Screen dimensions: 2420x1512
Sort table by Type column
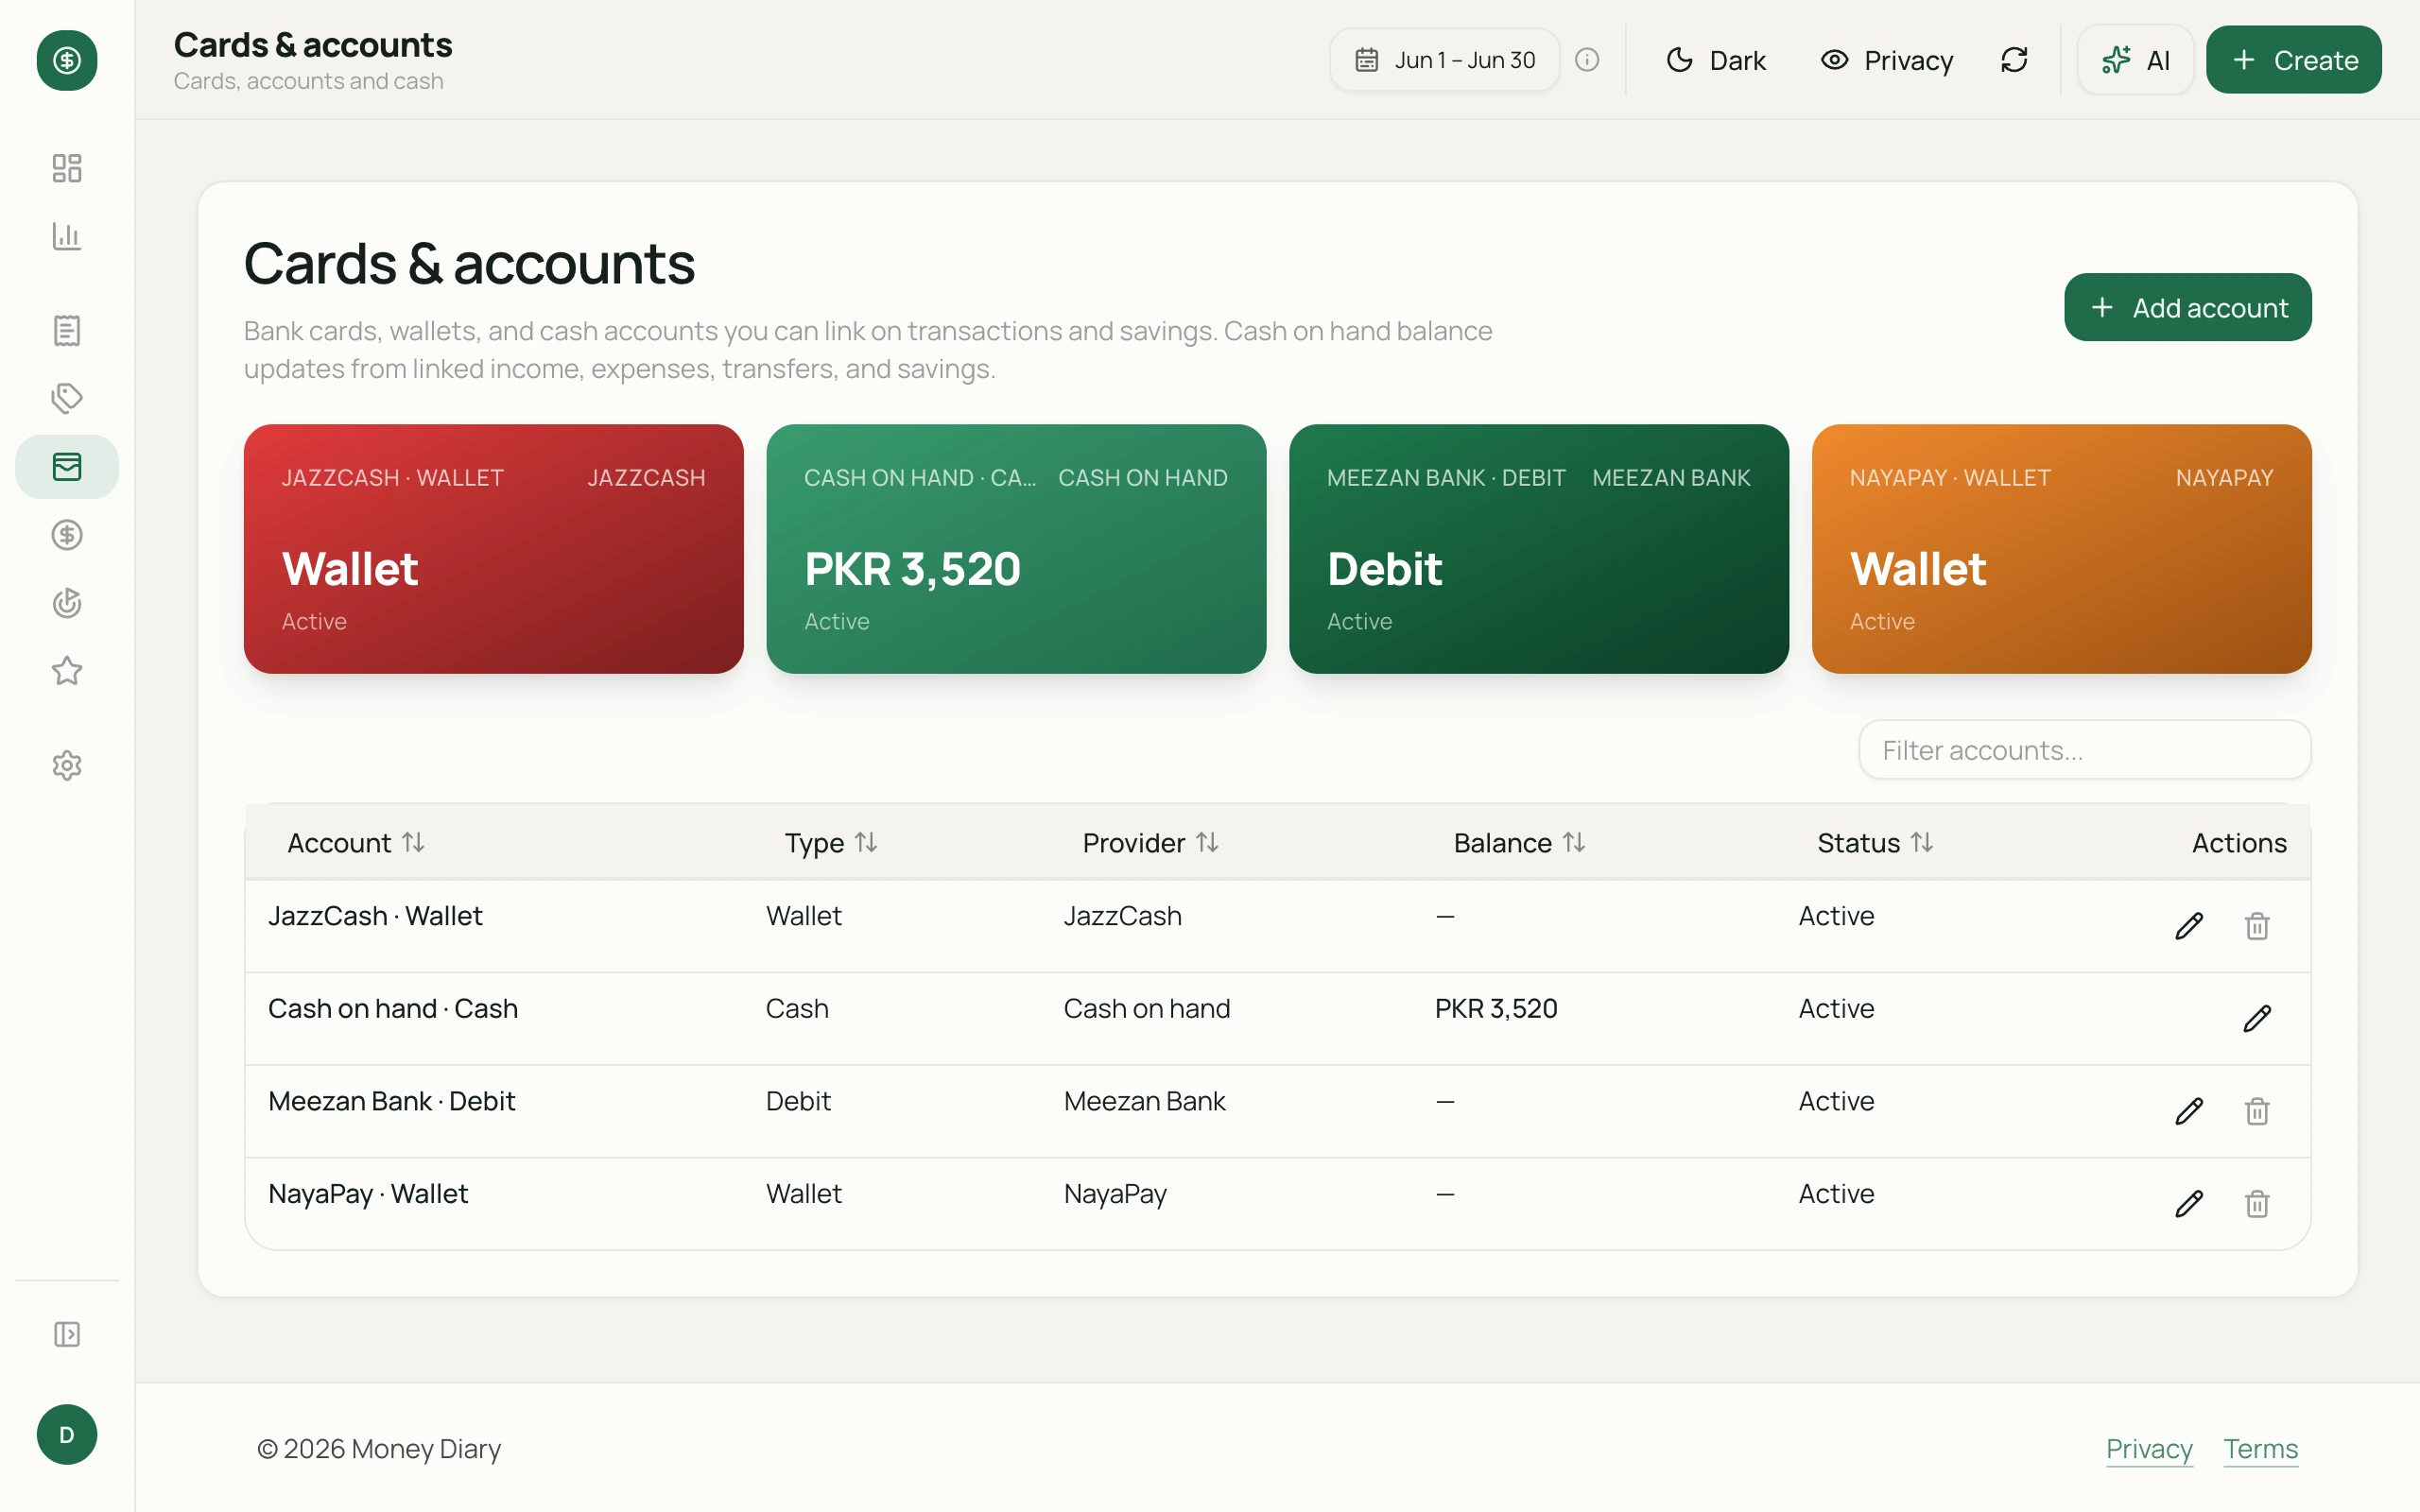(x=831, y=843)
